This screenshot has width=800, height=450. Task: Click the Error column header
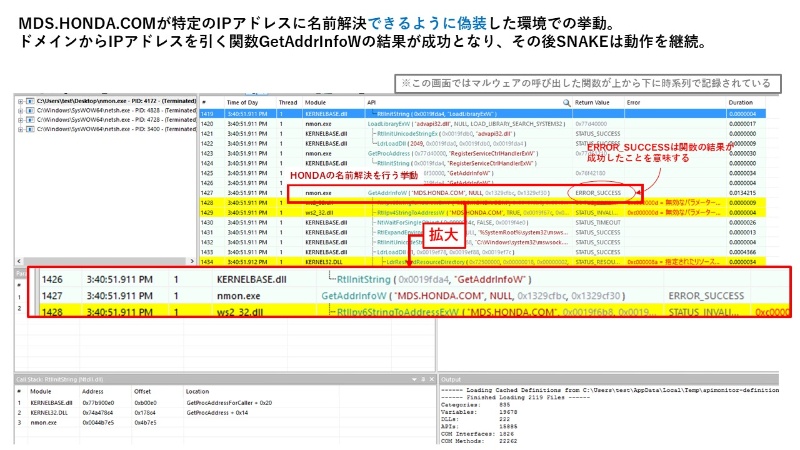(634, 103)
